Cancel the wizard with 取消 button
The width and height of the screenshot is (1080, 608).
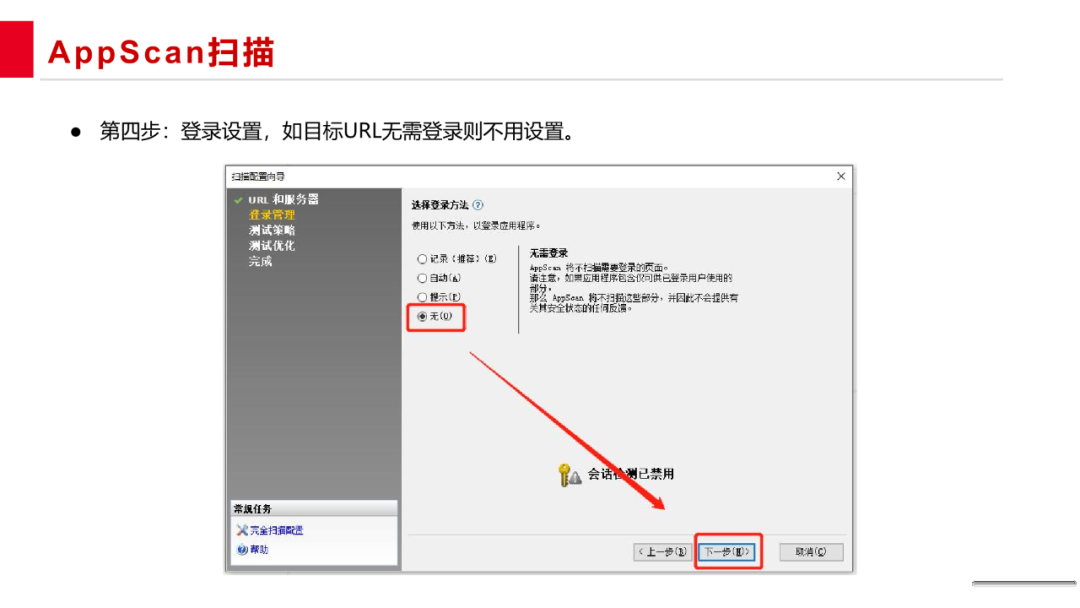pos(811,552)
